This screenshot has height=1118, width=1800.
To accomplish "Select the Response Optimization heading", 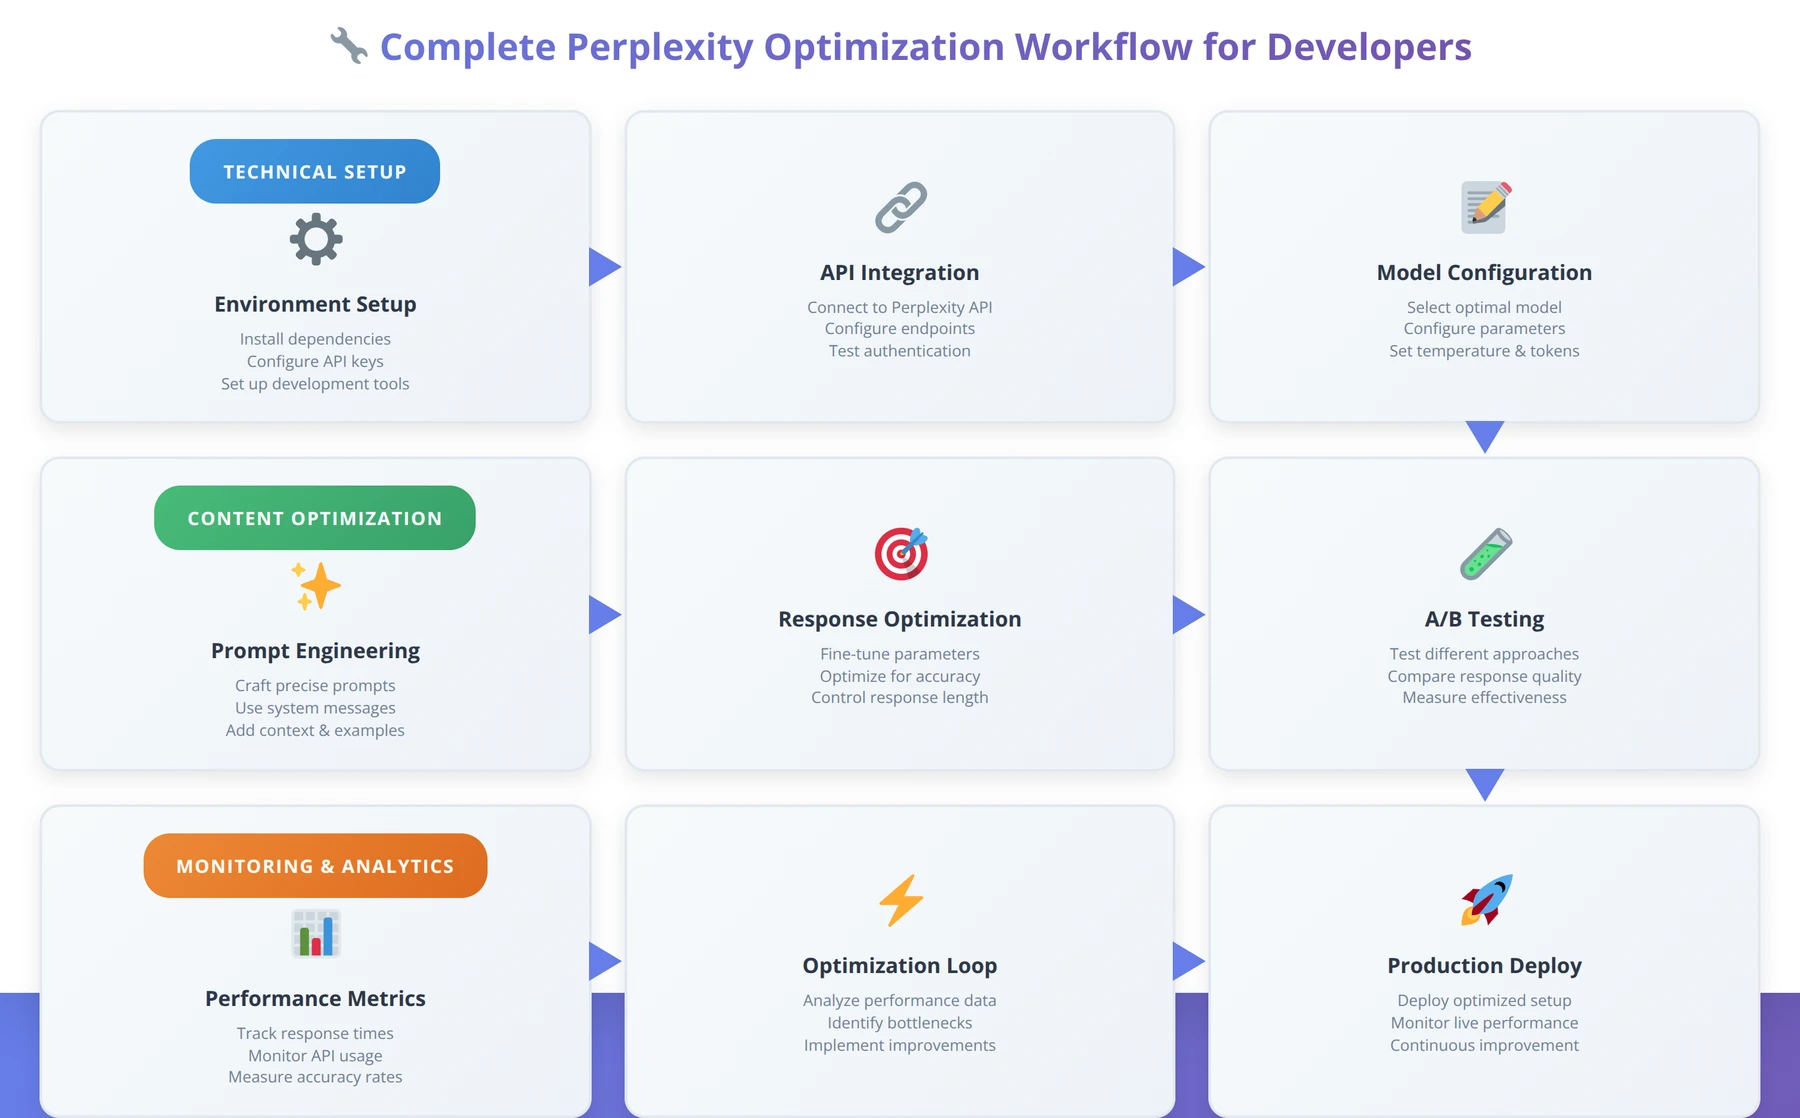I will (x=900, y=619).
